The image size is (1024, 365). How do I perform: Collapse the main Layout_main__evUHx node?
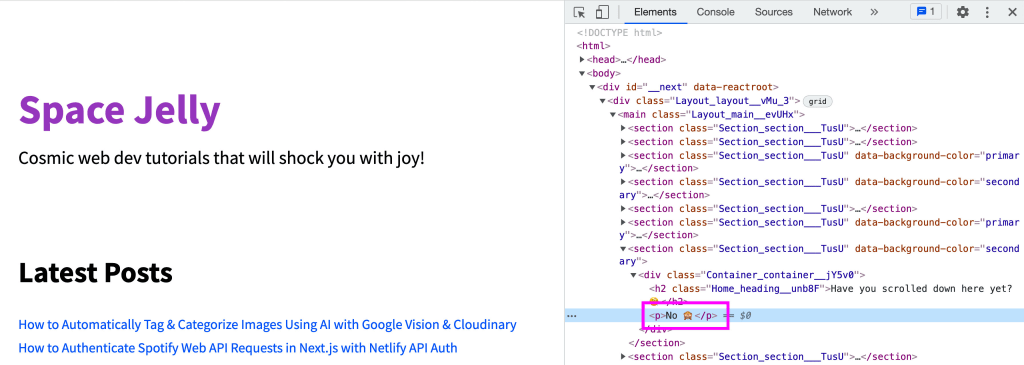tap(613, 114)
